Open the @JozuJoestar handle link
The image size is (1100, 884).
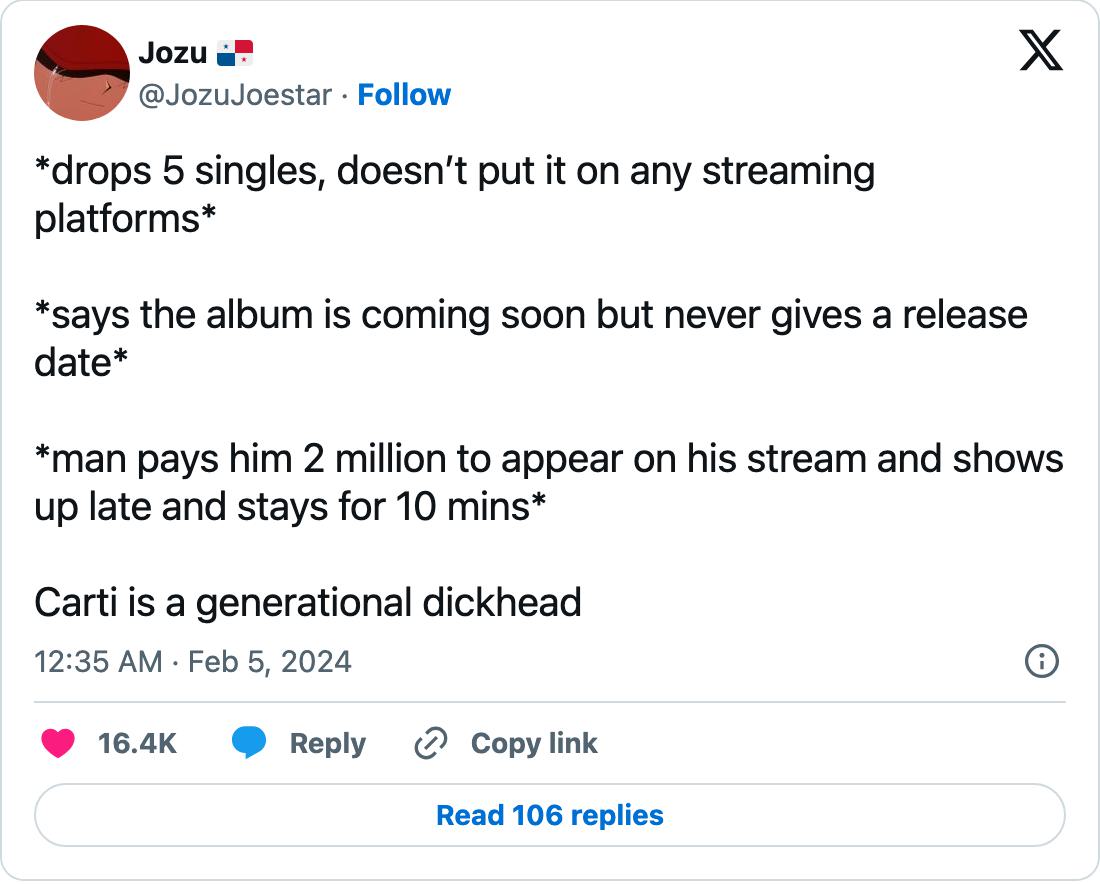coord(235,95)
